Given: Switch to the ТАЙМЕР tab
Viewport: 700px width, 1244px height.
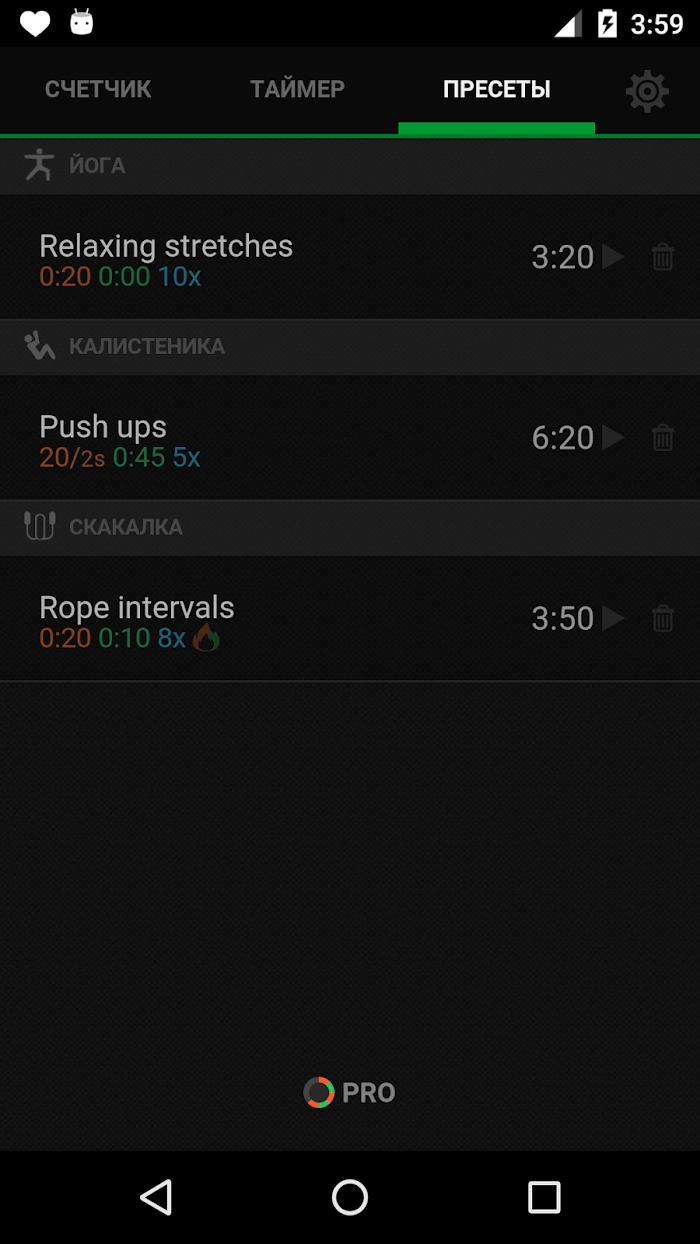Looking at the screenshot, I should click(x=298, y=89).
